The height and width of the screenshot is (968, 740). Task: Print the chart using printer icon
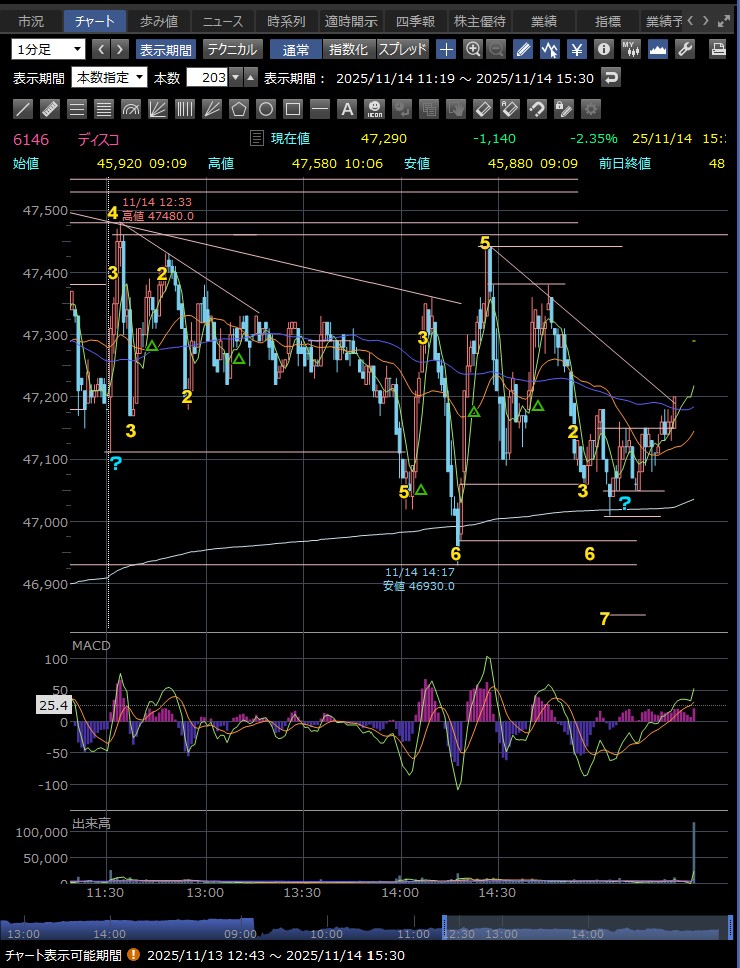pos(718,49)
